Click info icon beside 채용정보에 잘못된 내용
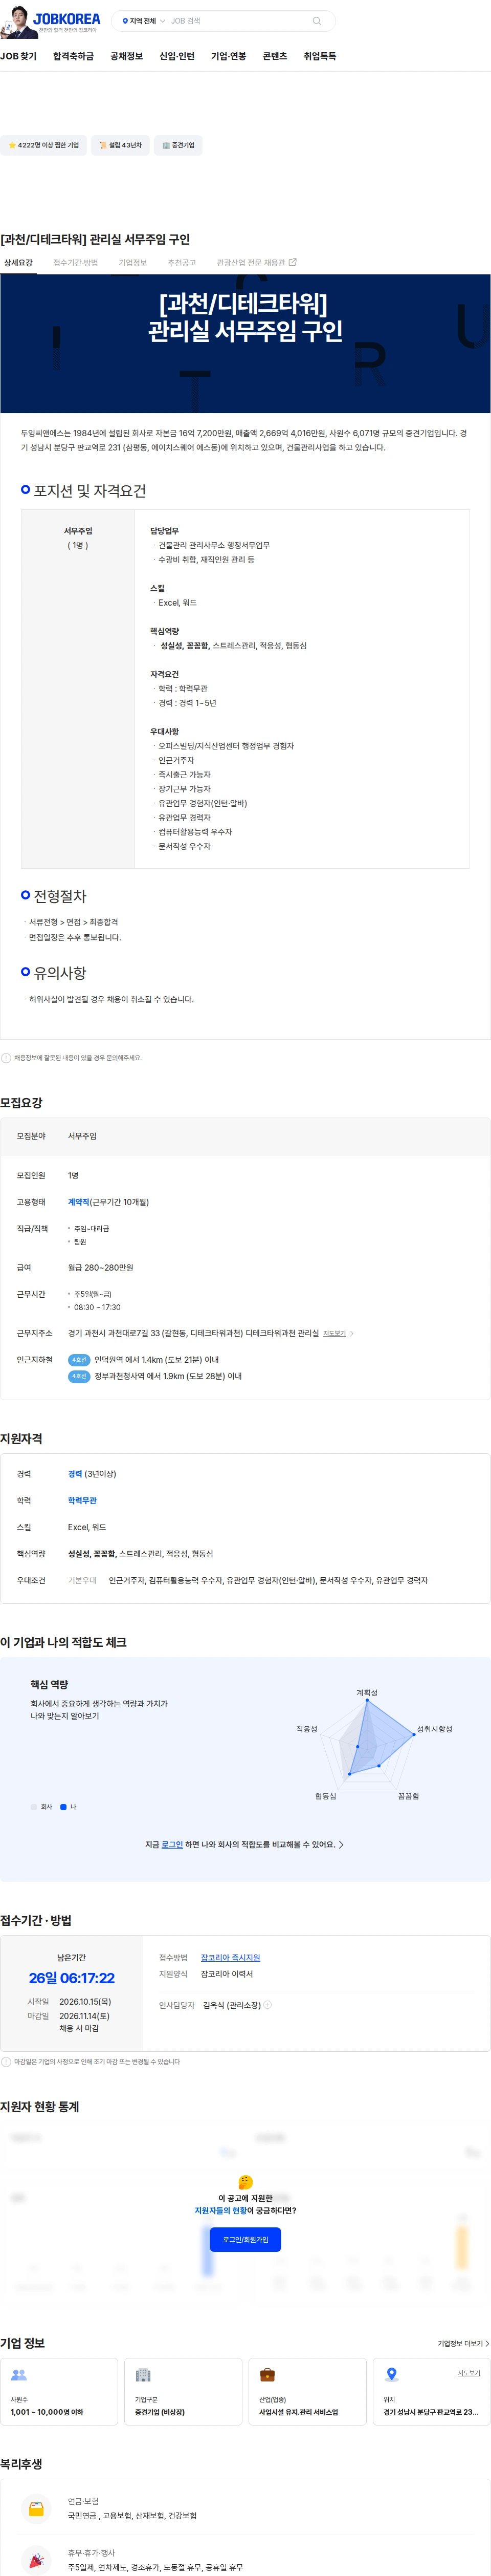This screenshot has height=2576, width=491. point(6,1057)
